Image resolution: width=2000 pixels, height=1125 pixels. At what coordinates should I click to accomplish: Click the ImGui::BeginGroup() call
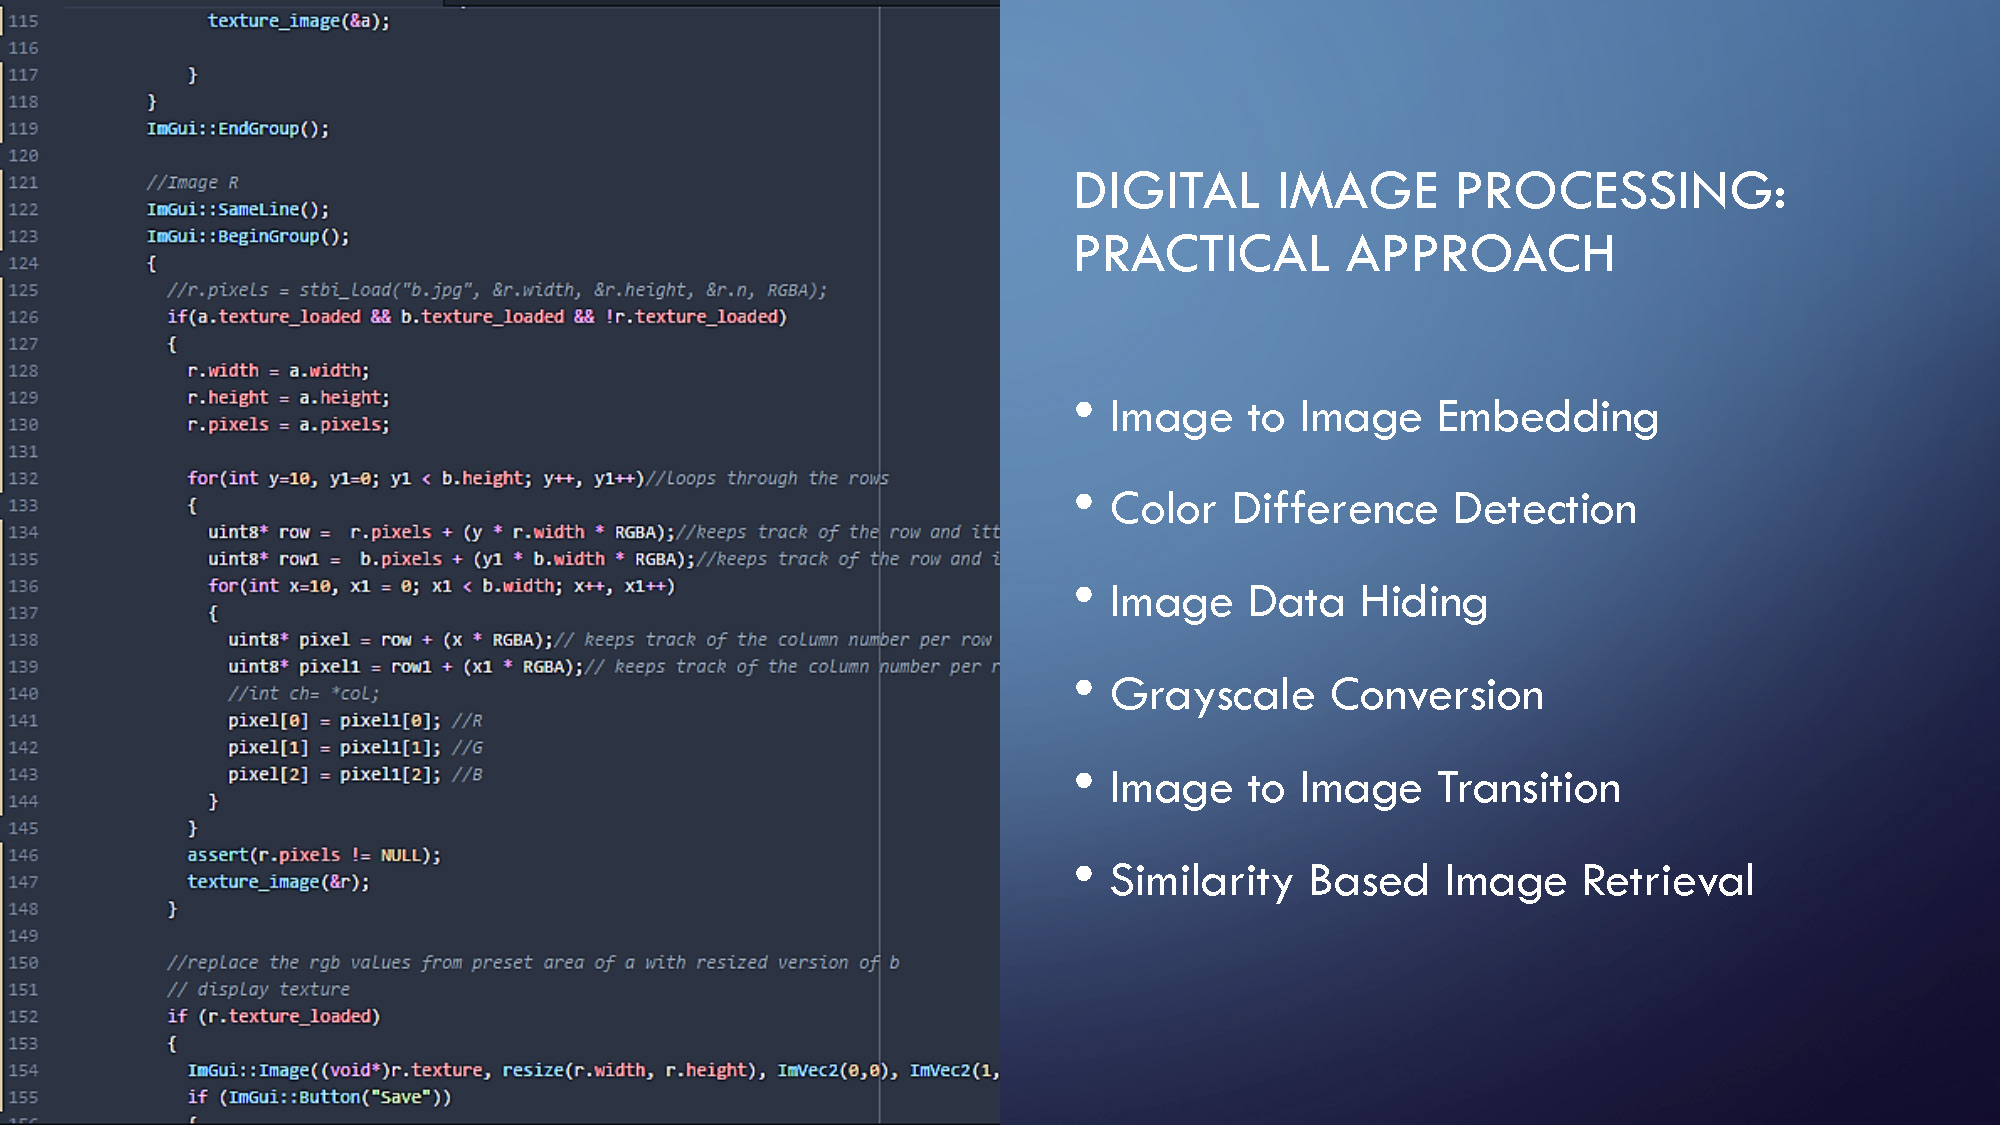tap(246, 236)
